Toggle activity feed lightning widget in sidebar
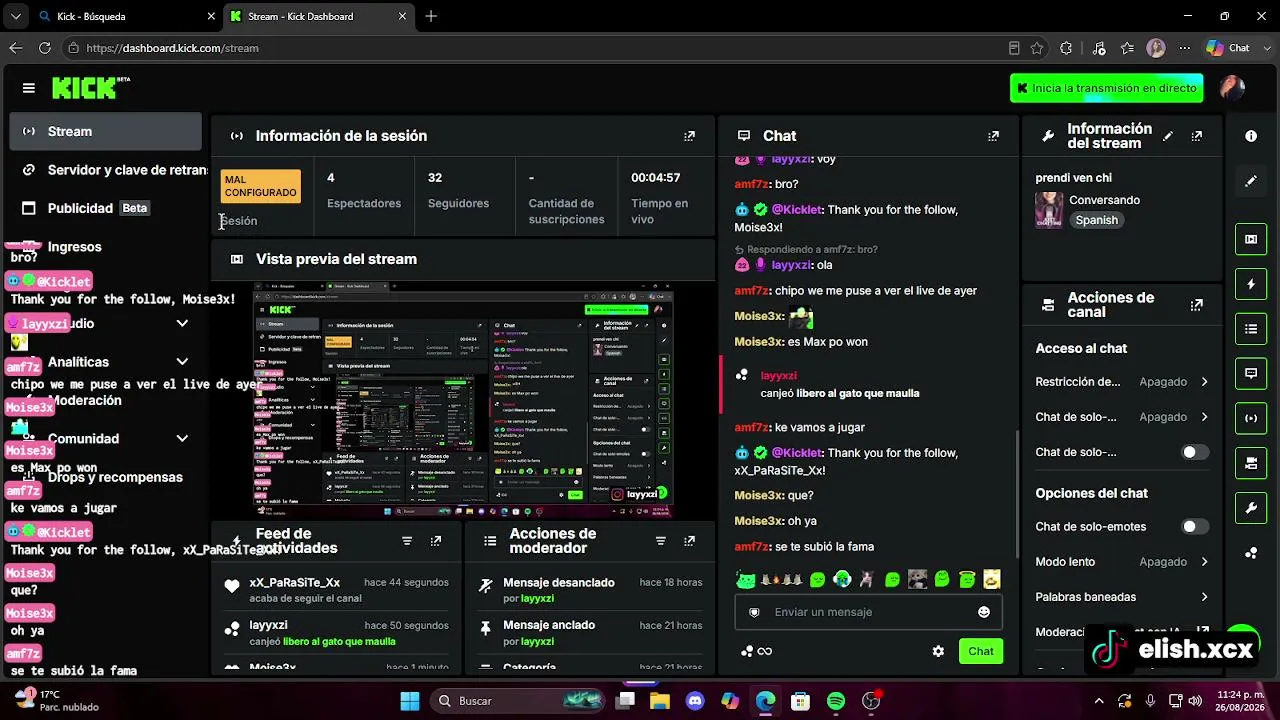This screenshot has width=1280, height=720. pyautogui.click(x=1251, y=284)
